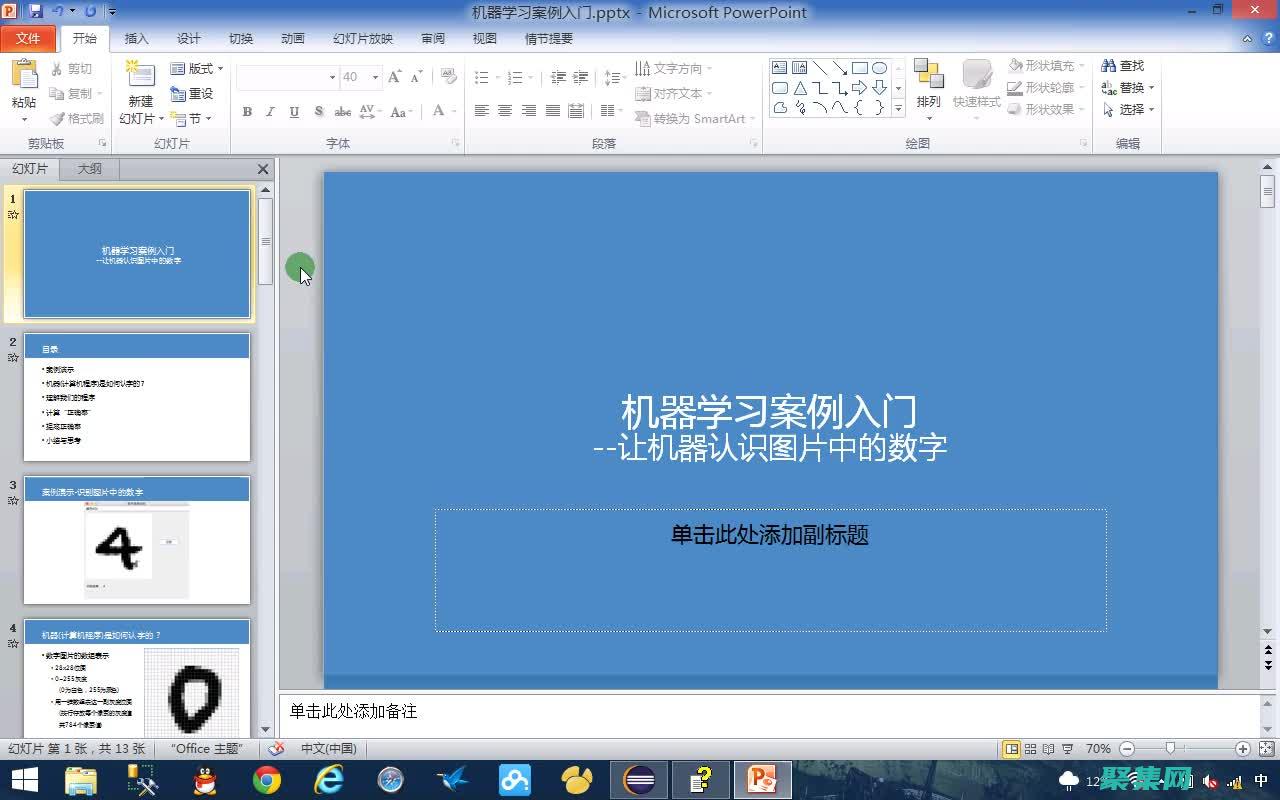Toggle center text alignment

[x=504, y=111]
